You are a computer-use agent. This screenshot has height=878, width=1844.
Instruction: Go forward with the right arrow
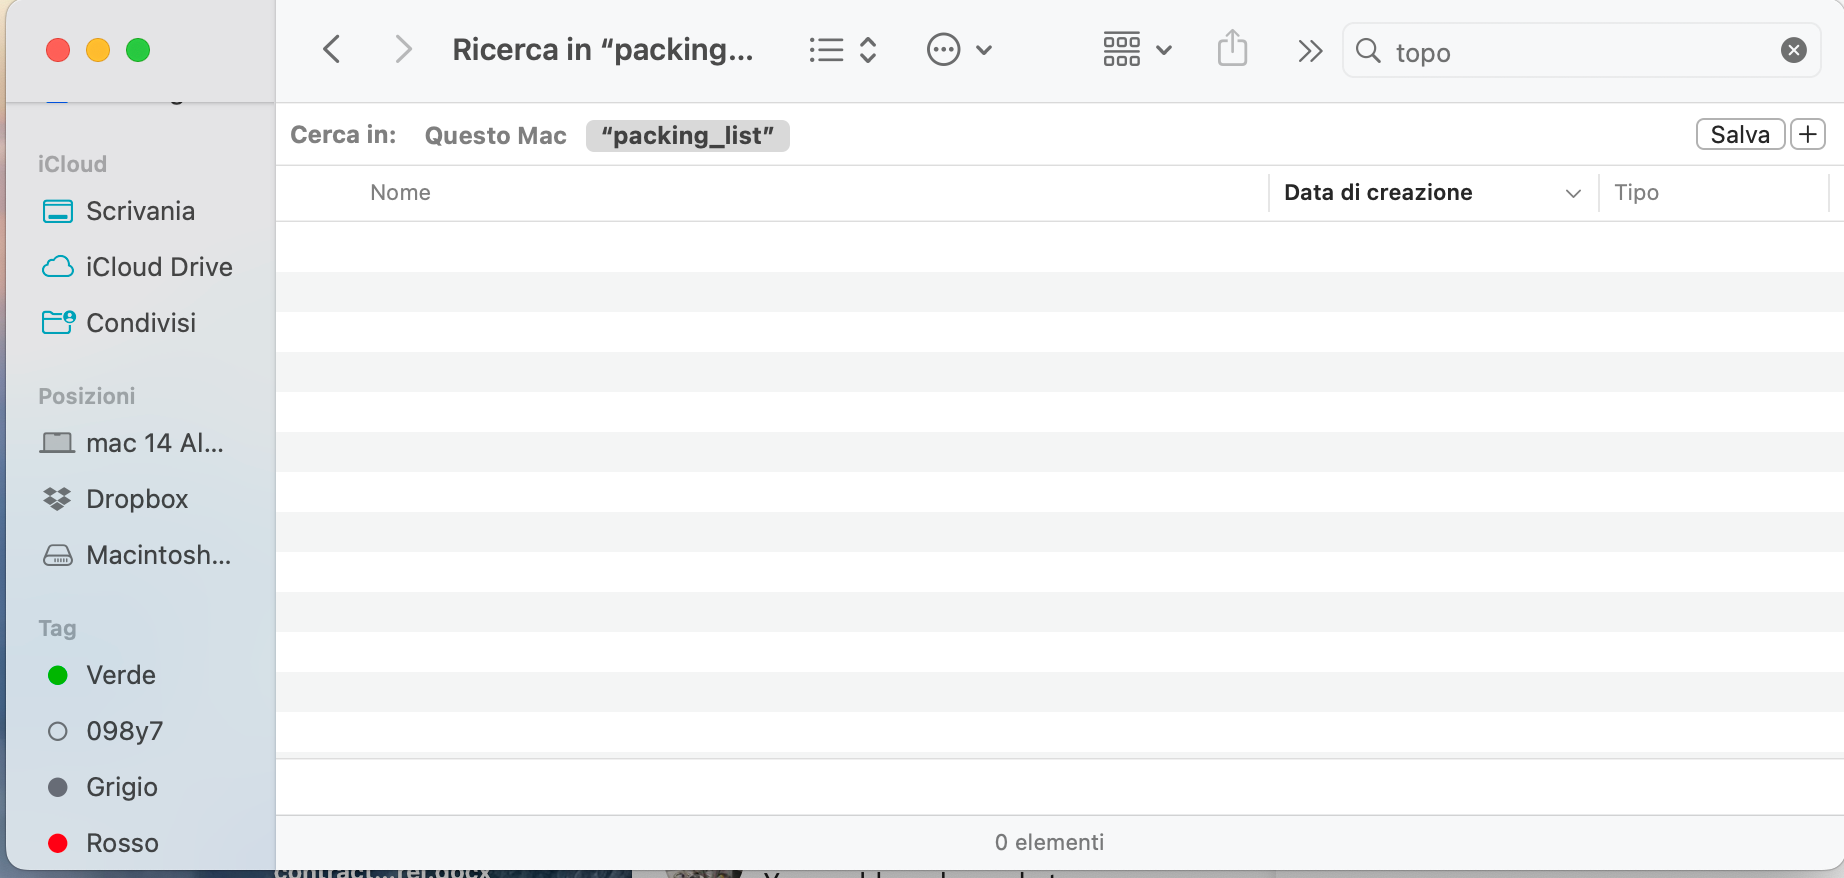[403, 49]
